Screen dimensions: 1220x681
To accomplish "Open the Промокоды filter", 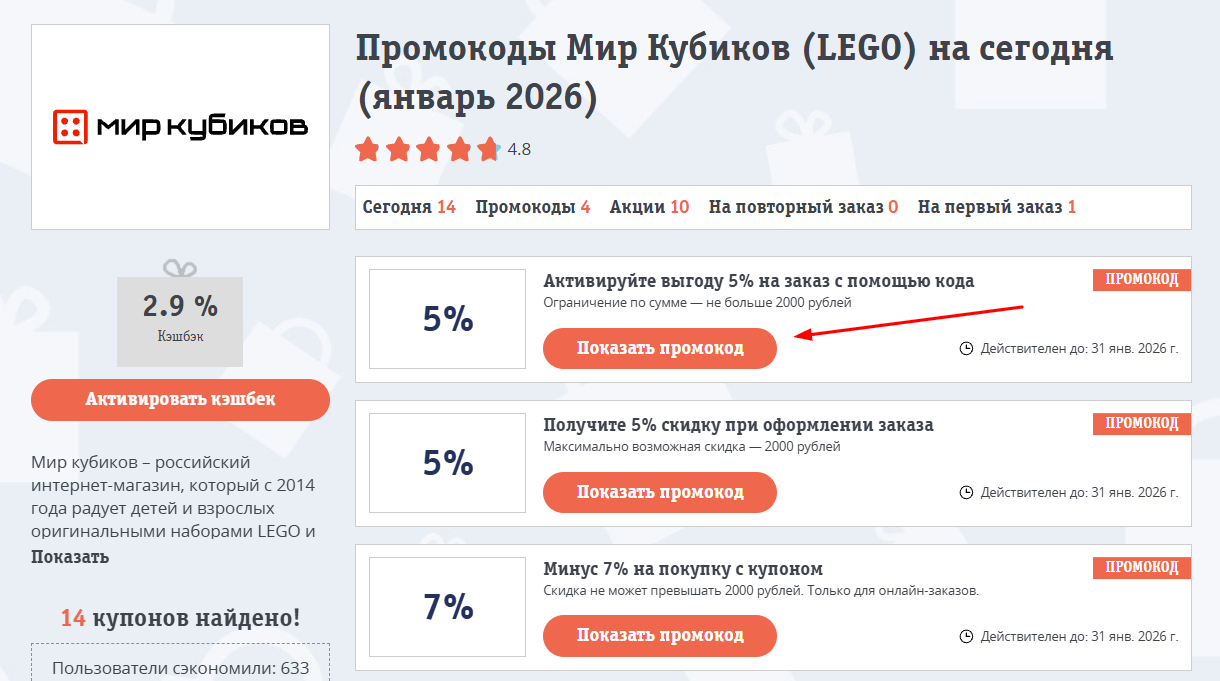I will 533,206.
